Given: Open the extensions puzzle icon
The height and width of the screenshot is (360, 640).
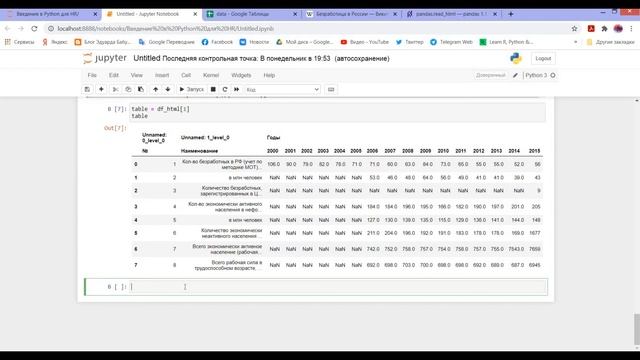Looking at the screenshot, I should click(604, 29).
